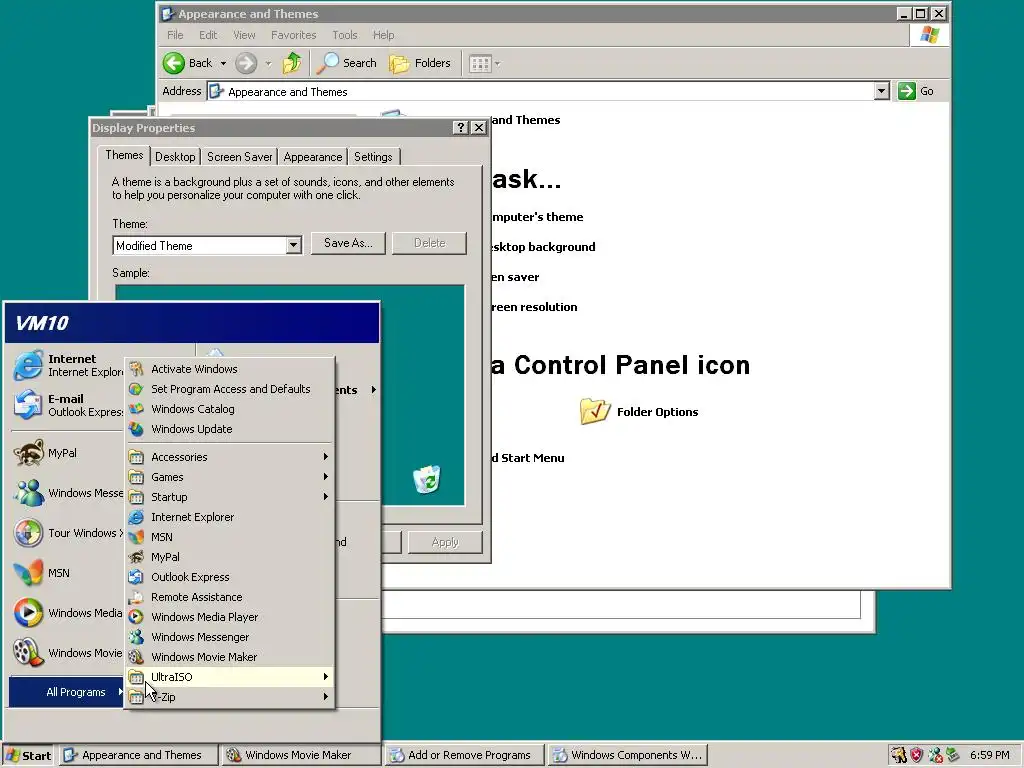Open Outlook Express from programs list

click(x=230, y=577)
